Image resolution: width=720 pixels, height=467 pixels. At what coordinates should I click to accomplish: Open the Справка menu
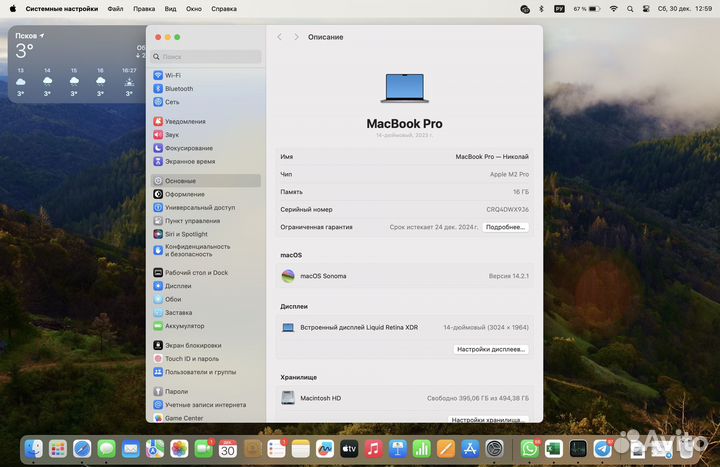coord(224,9)
